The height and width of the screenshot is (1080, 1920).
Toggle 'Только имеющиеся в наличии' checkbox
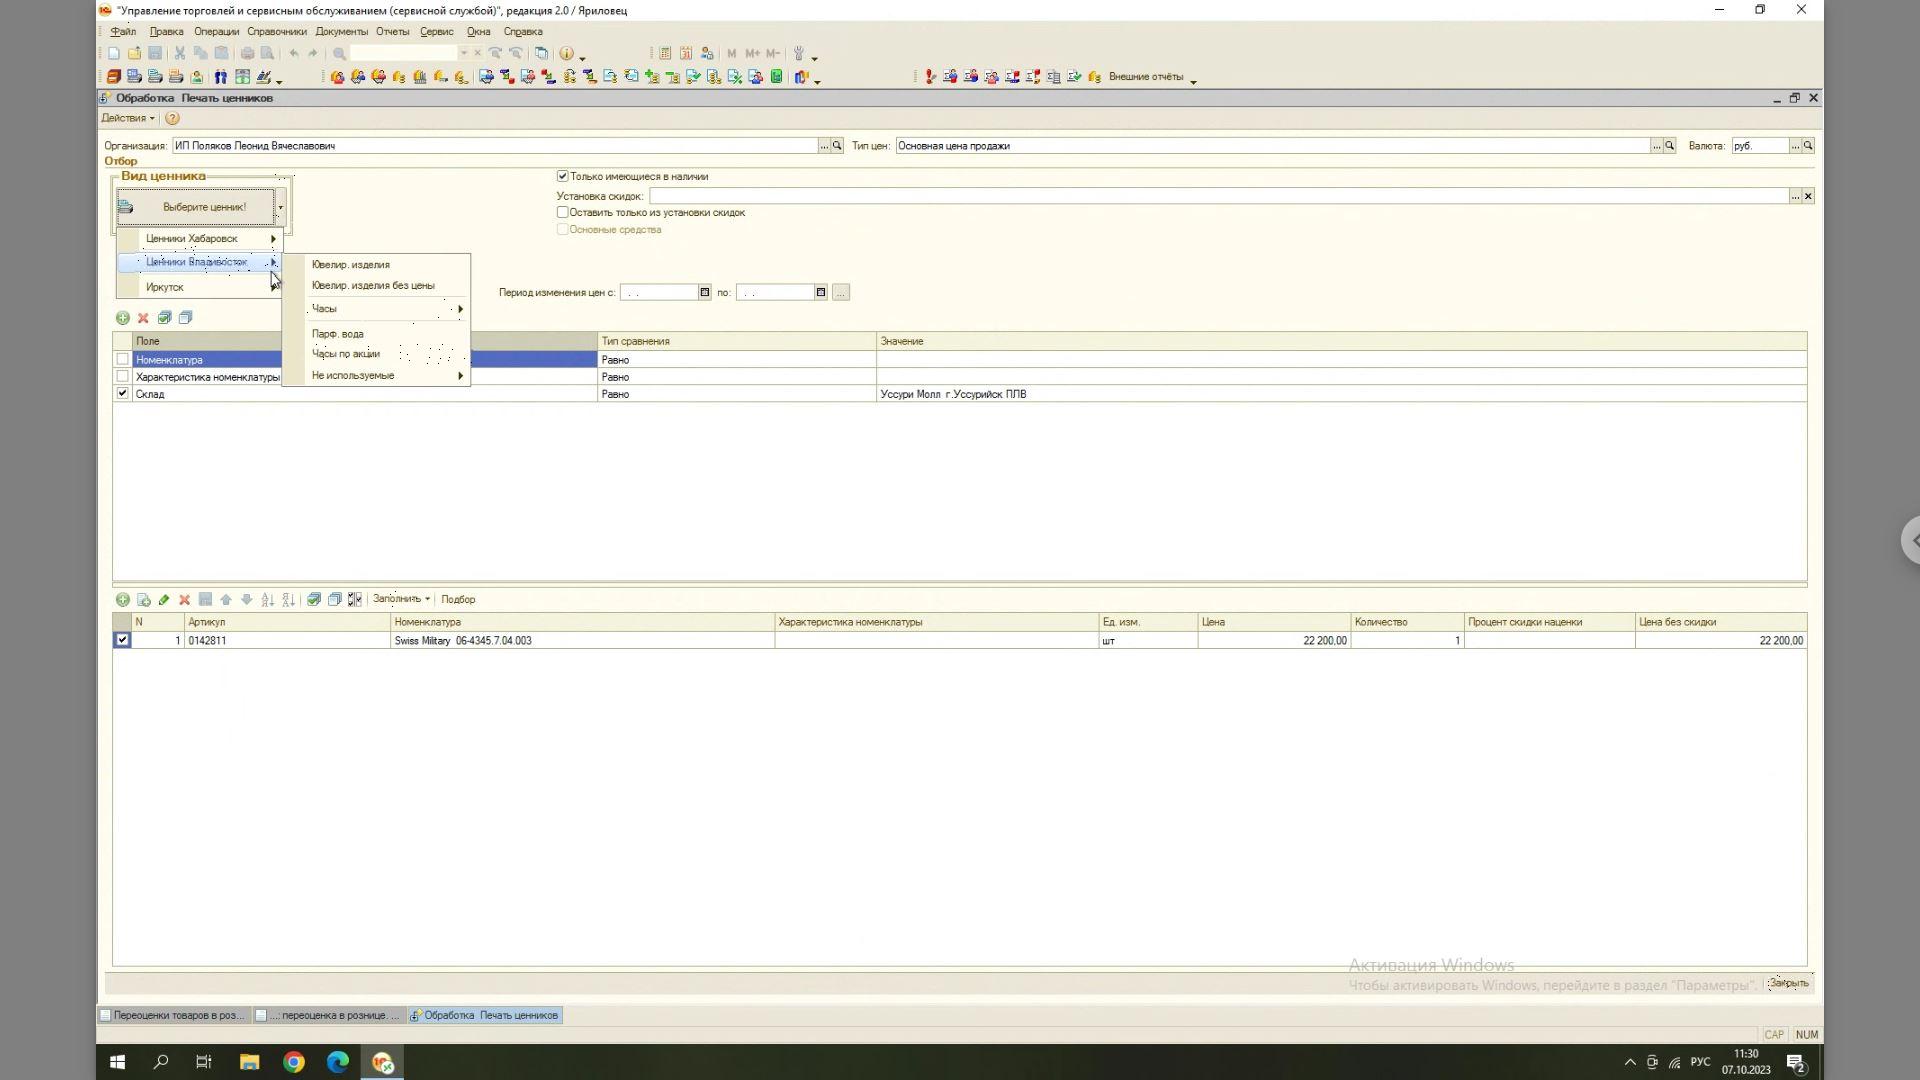click(563, 176)
